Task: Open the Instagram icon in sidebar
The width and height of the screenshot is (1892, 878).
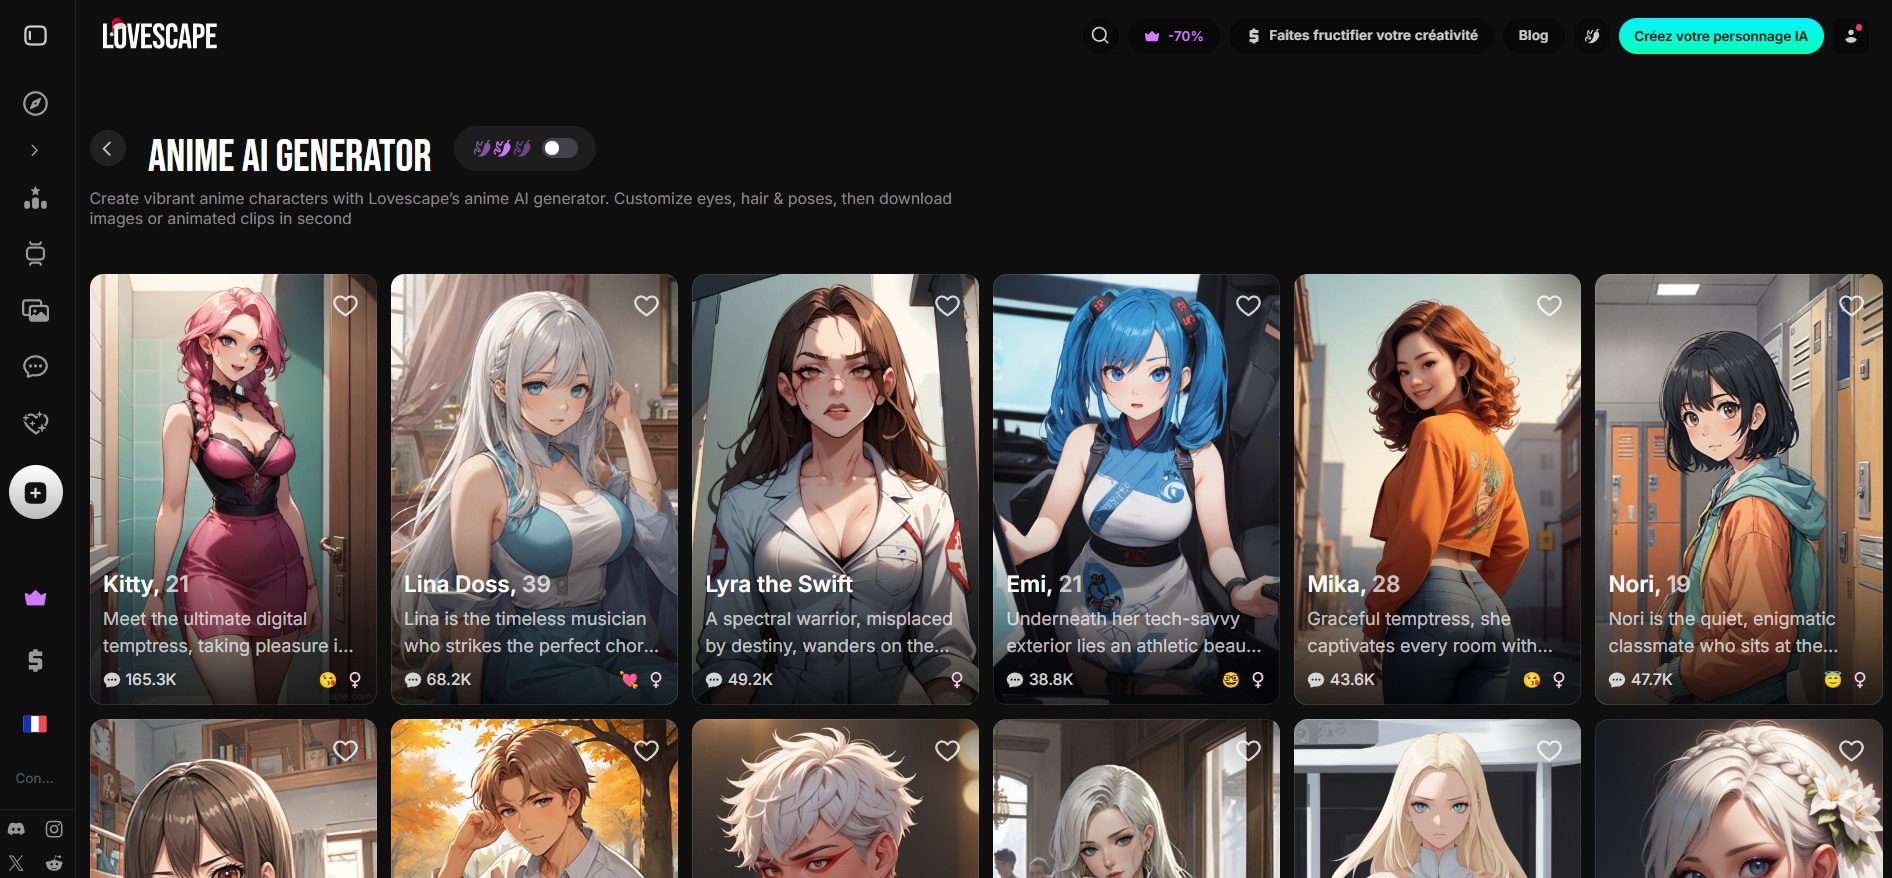Action: click(x=54, y=829)
